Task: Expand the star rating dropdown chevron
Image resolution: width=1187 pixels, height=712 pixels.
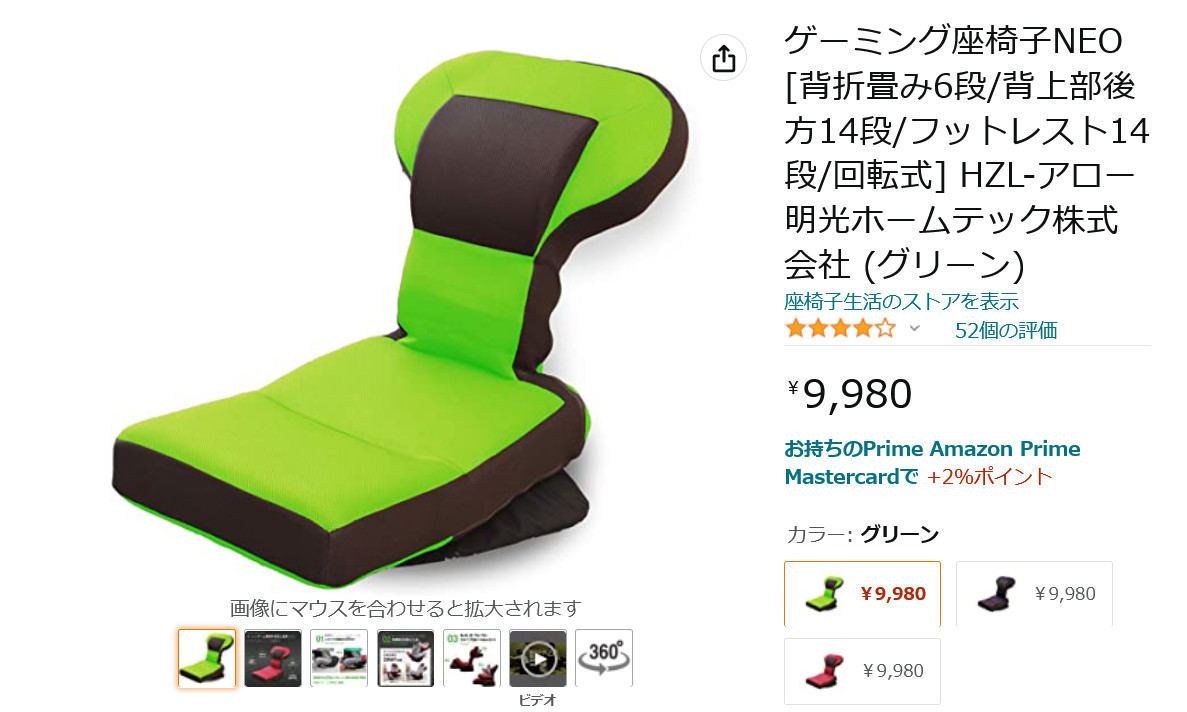Action: (x=914, y=328)
